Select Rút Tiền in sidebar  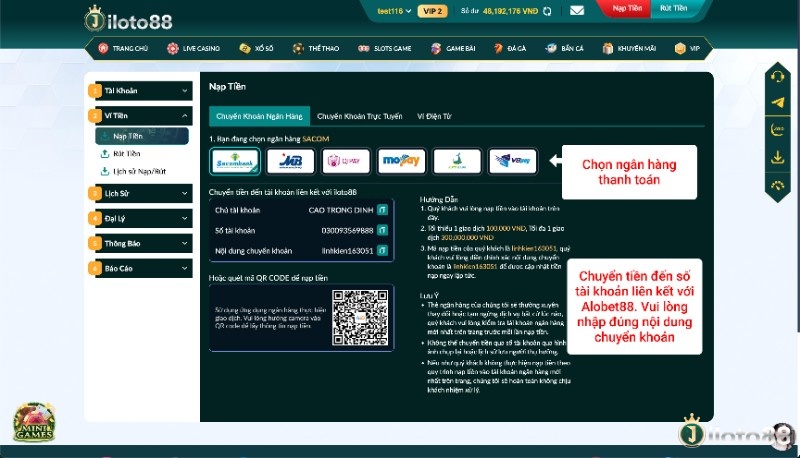[120, 154]
